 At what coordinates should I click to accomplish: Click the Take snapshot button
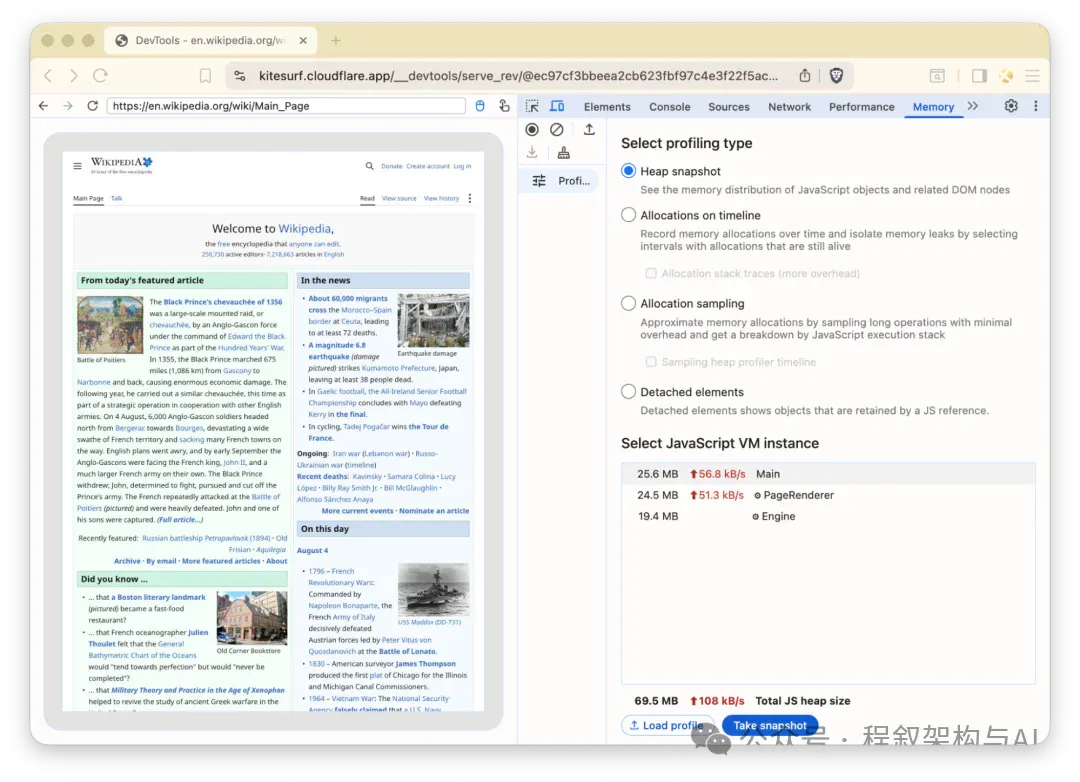(769, 726)
